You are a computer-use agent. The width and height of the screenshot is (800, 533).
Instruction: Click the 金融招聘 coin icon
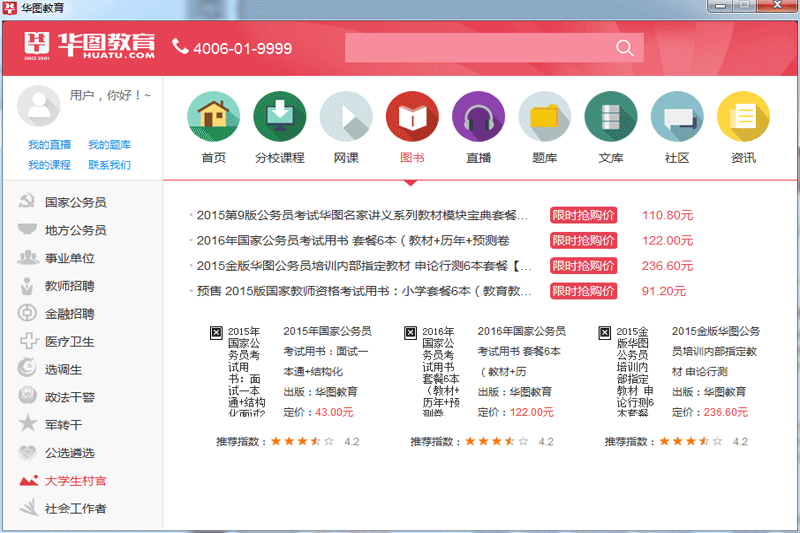(x=27, y=313)
